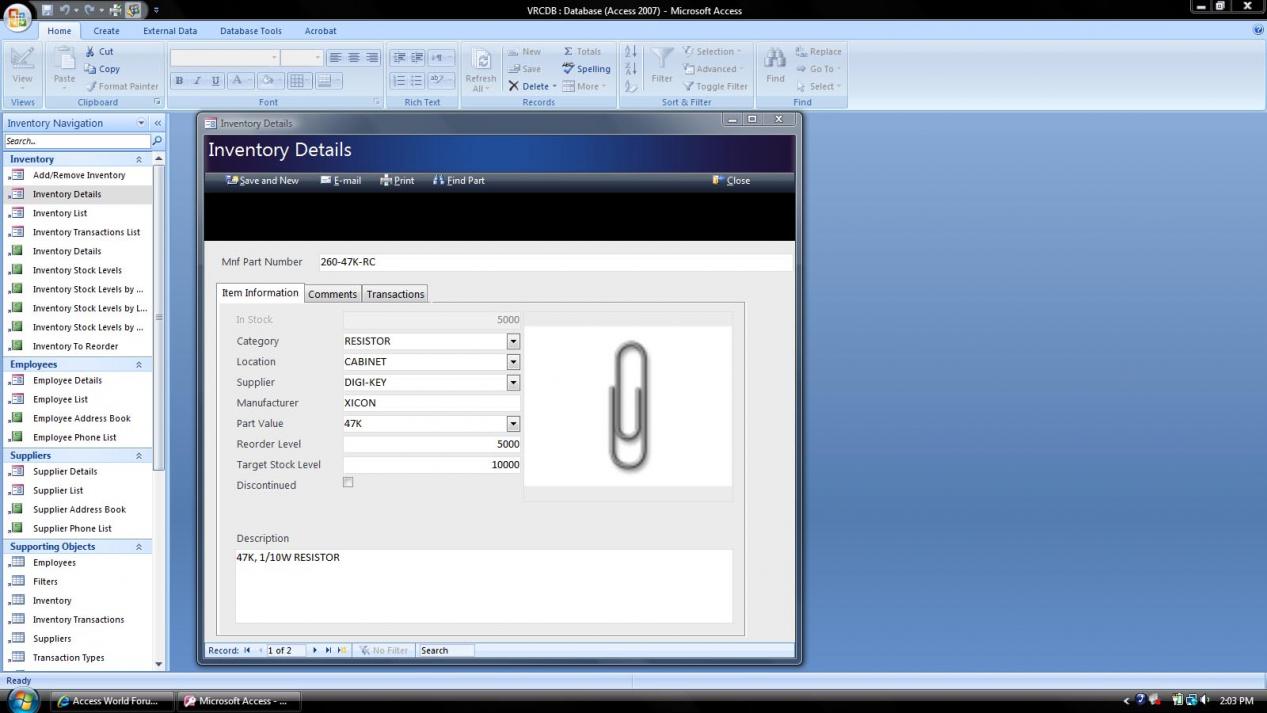Go to the next record arrow
The width and height of the screenshot is (1267, 713).
[315, 650]
